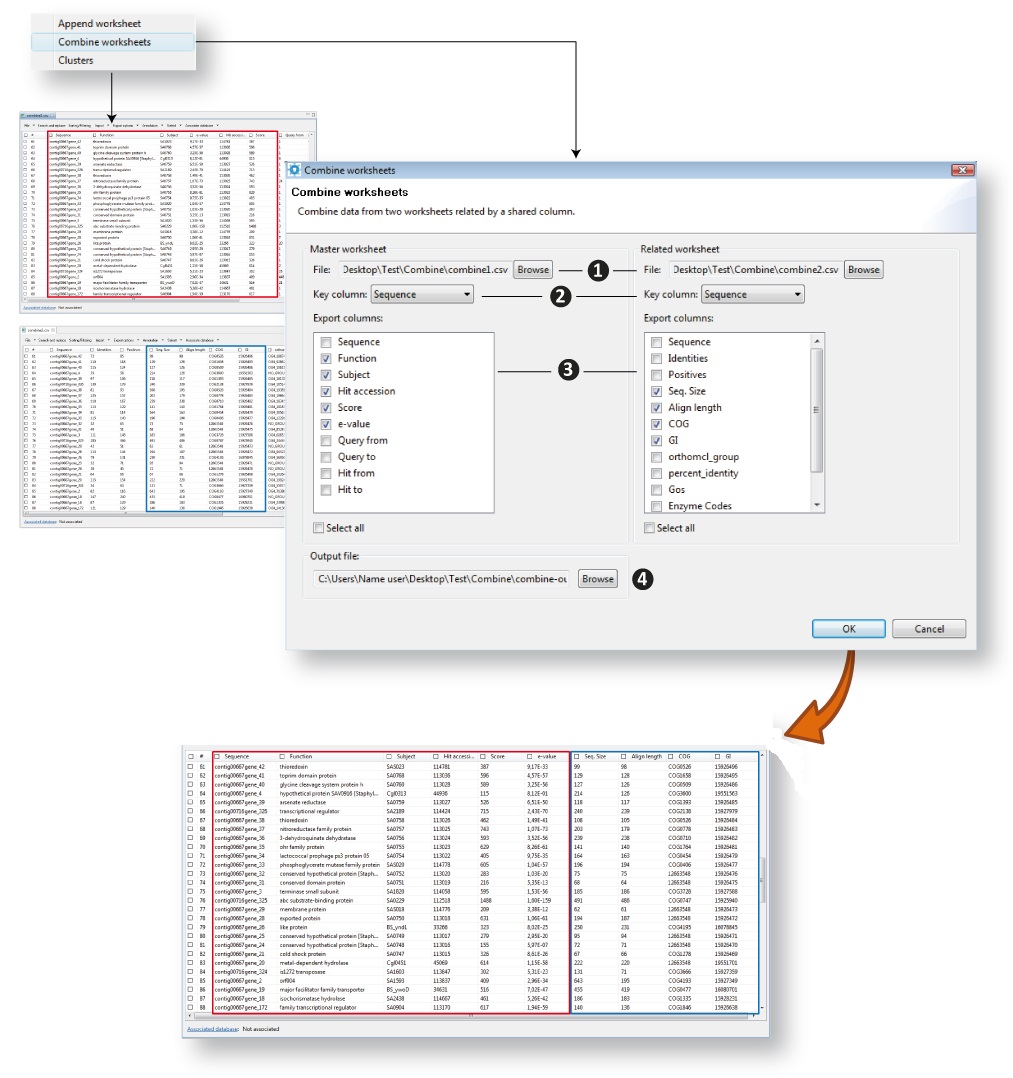The image size is (1013, 1078).
Task: Check the Query from export column
Action: click(326, 440)
